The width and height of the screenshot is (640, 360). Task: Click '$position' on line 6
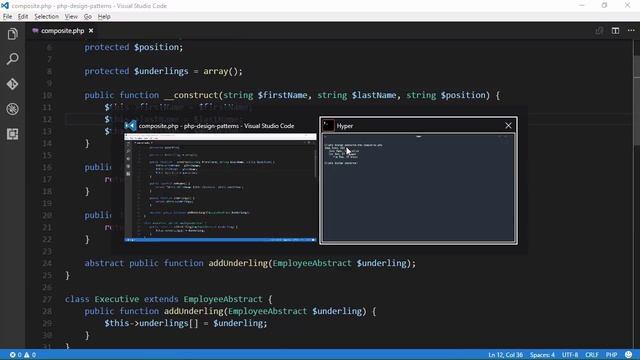[x=156, y=47]
